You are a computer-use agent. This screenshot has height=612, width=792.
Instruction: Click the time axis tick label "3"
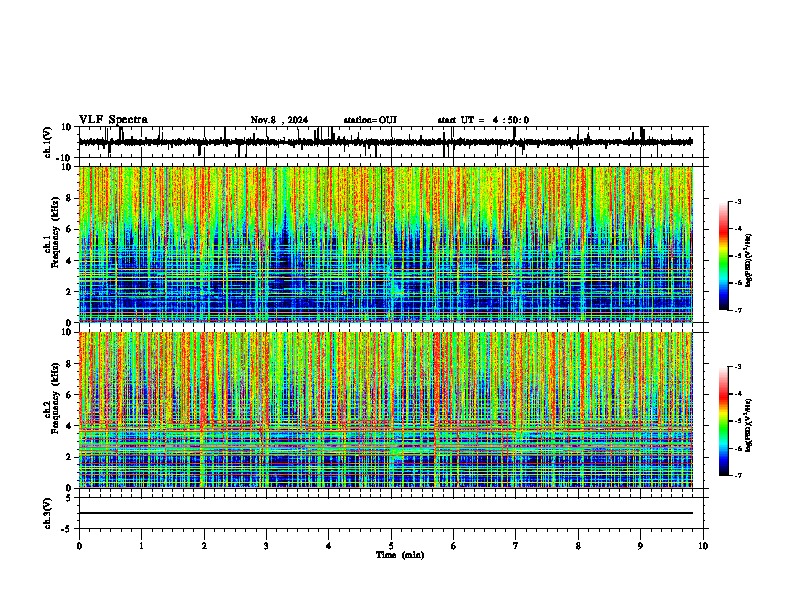pyautogui.click(x=266, y=546)
